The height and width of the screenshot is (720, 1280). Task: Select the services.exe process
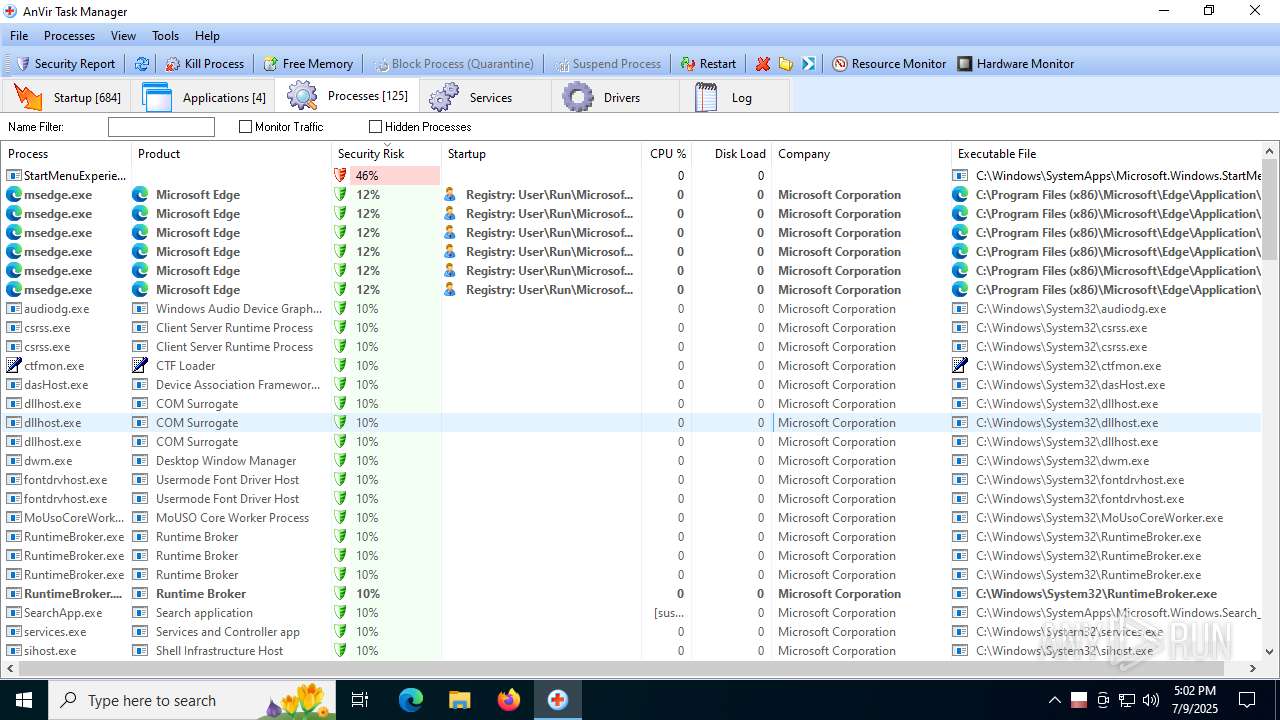coord(55,632)
